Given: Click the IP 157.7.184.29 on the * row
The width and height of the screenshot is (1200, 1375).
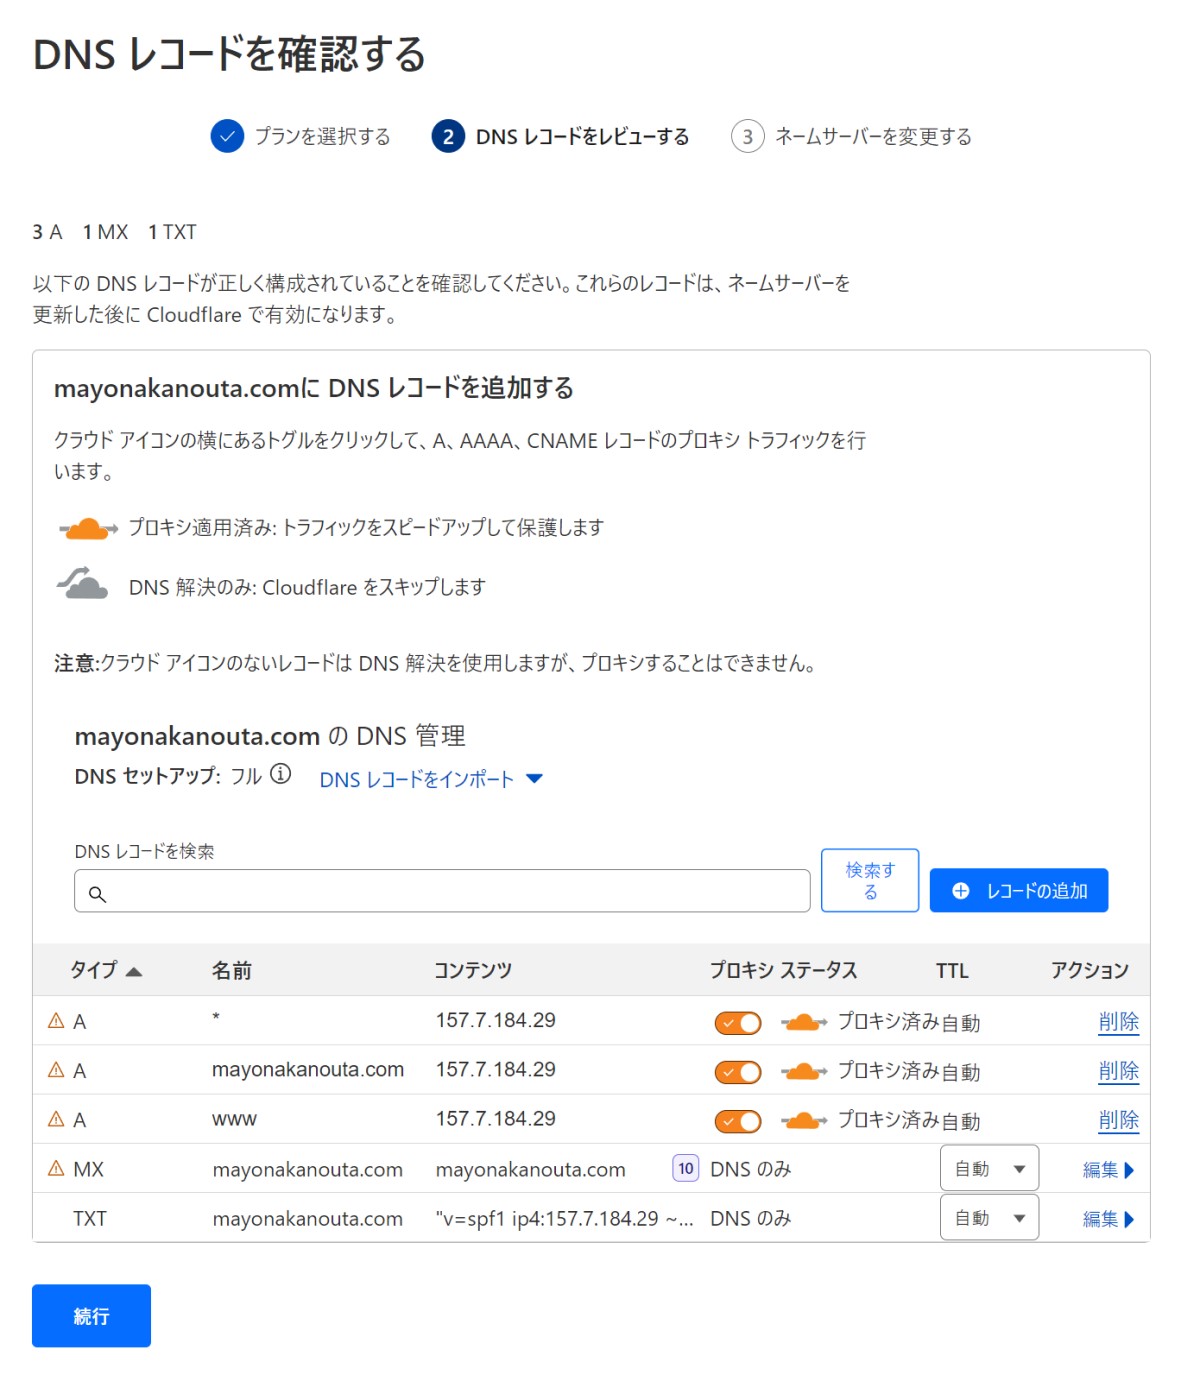Looking at the screenshot, I should point(495,1020).
